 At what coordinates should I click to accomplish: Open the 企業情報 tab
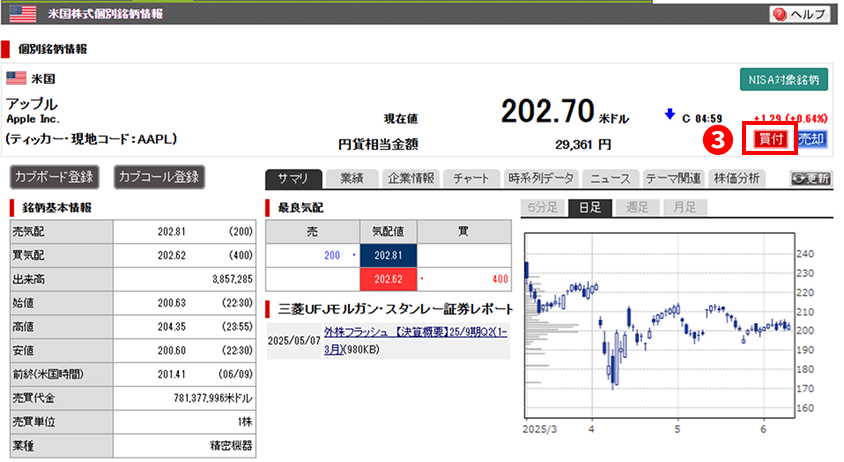(409, 179)
